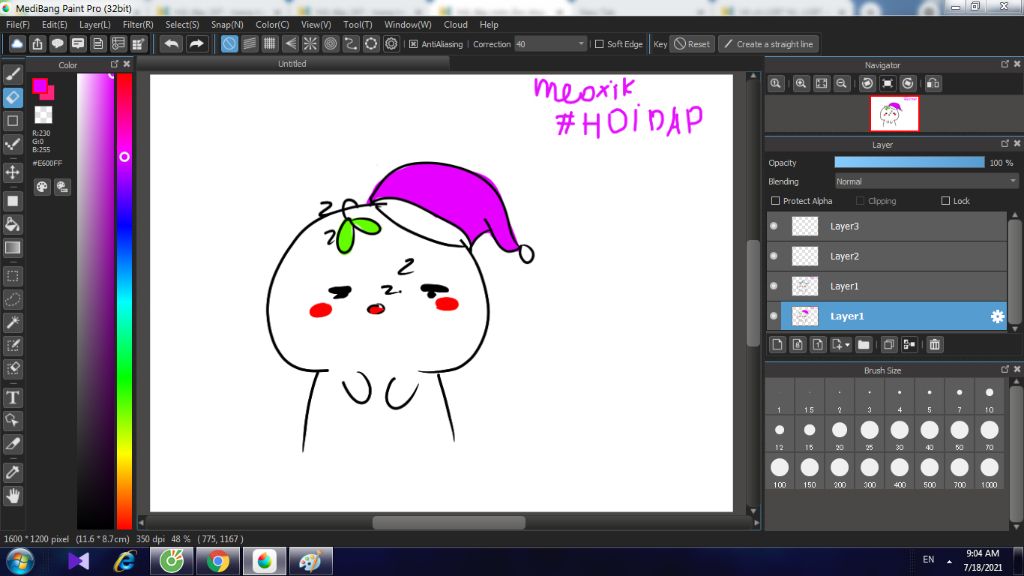Click the Undo arrow in toolbar
The image size is (1024, 576).
click(x=172, y=44)
